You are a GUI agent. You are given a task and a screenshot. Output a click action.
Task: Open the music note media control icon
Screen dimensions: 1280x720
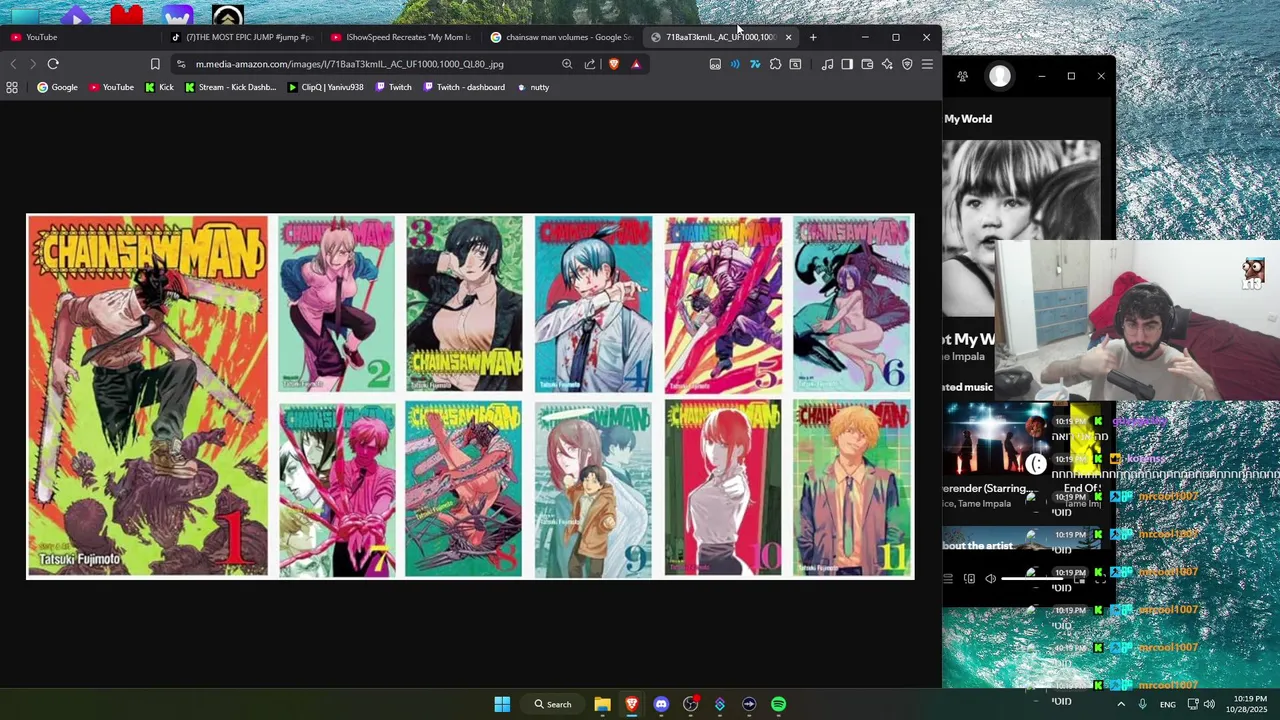click(827, 64)
